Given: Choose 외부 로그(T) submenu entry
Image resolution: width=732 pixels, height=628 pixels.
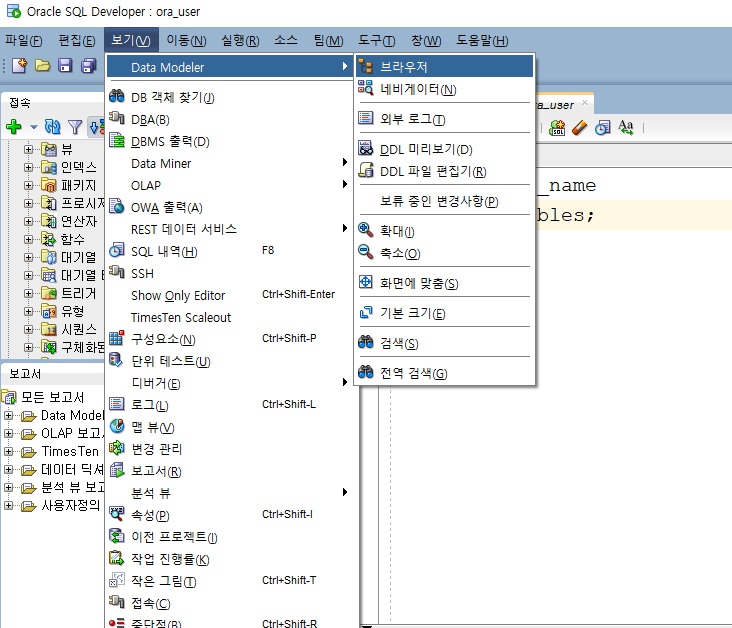Looking at the screenshot, I should [x=444, y=119].
